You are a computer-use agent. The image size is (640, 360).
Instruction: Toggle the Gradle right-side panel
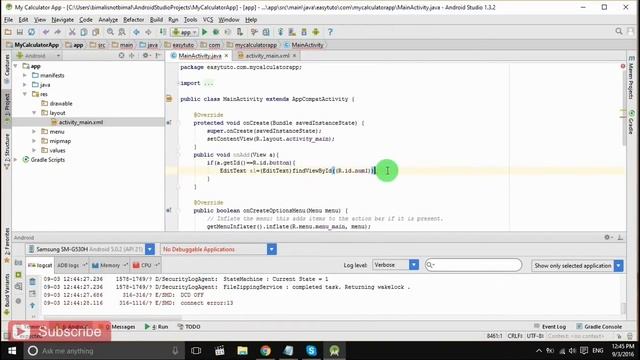coord(631,122)
